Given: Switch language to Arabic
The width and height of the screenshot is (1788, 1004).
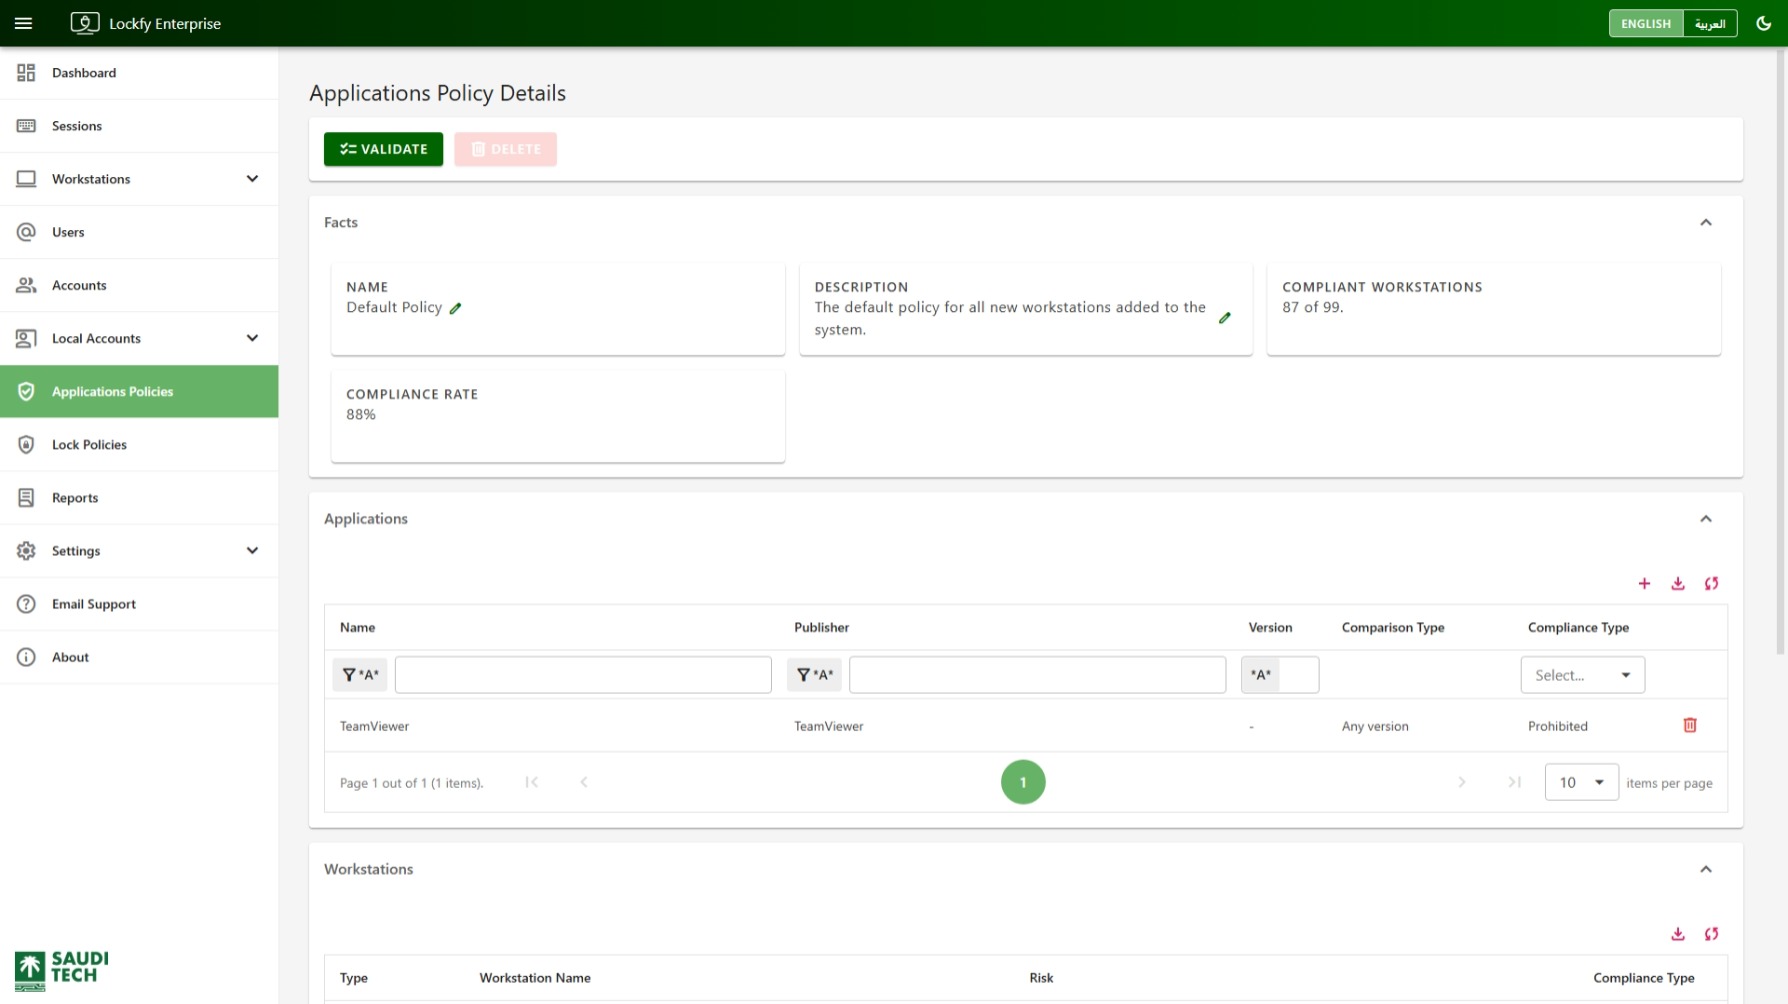Looking at the screenshot, I should 1710,23.
